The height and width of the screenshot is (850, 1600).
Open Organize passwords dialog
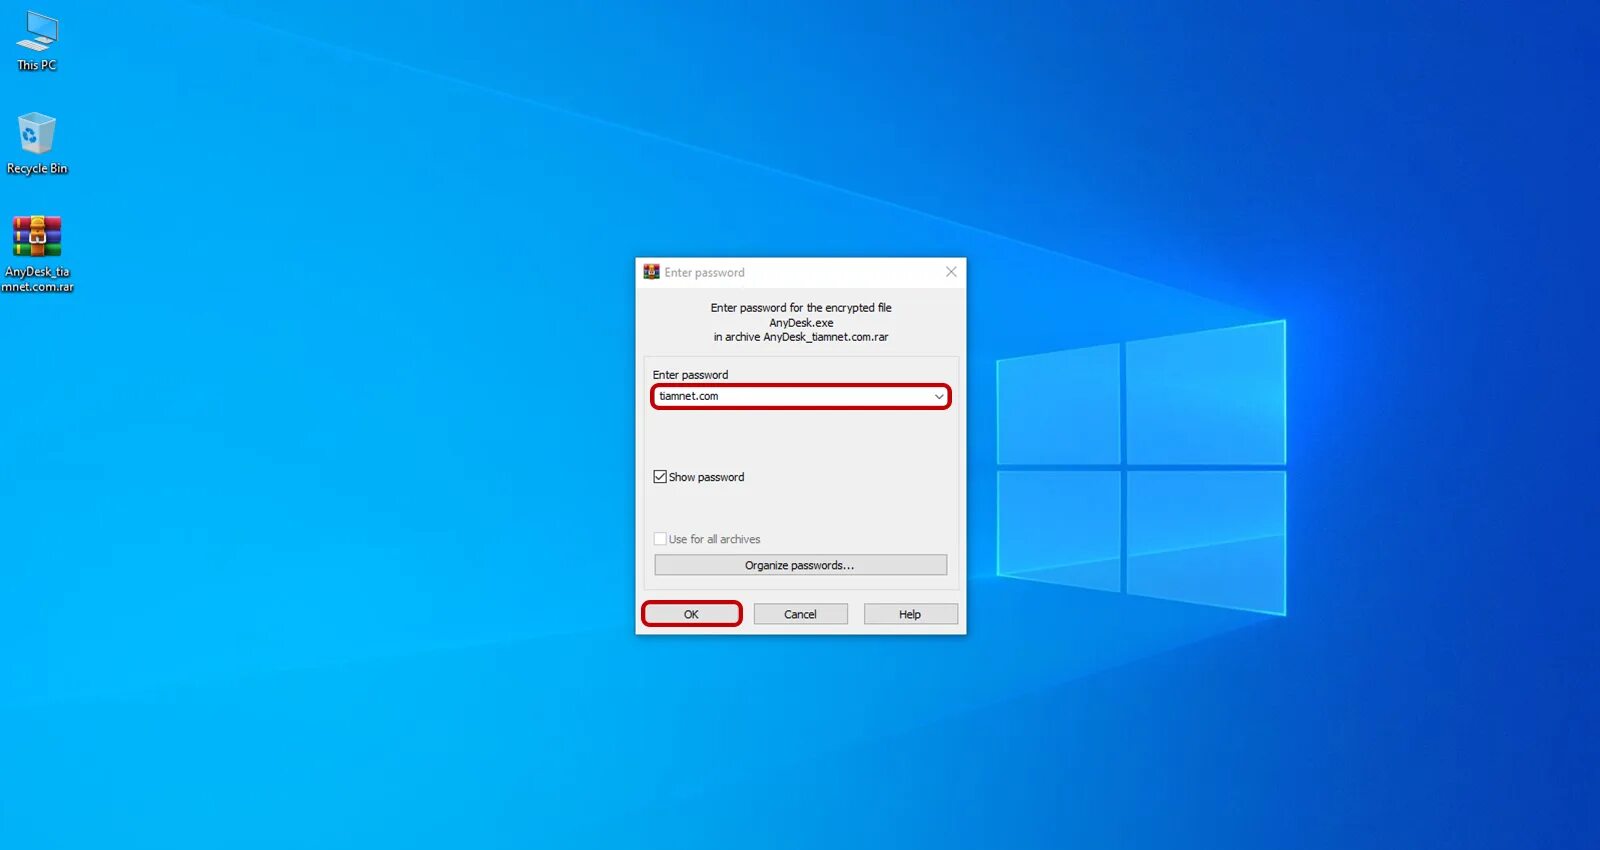(x=800, y=565)
